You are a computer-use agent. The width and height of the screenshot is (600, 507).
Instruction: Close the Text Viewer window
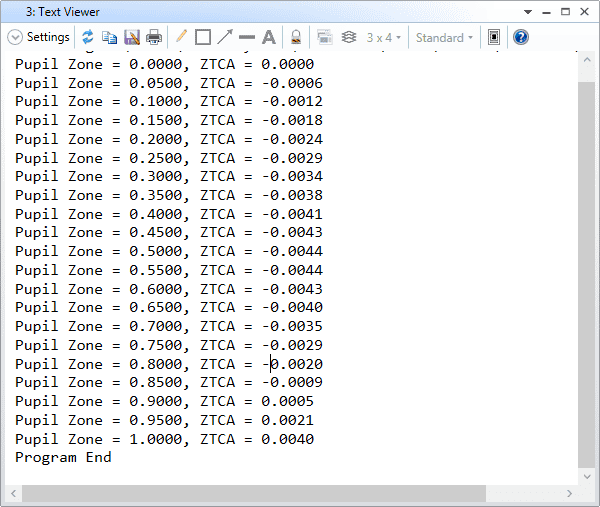click(584, 12)
